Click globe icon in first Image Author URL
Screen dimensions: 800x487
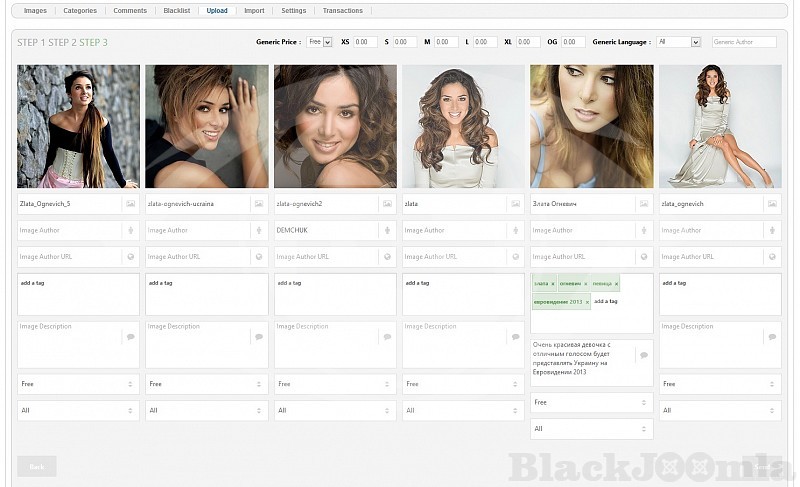(x=130, y=257)
